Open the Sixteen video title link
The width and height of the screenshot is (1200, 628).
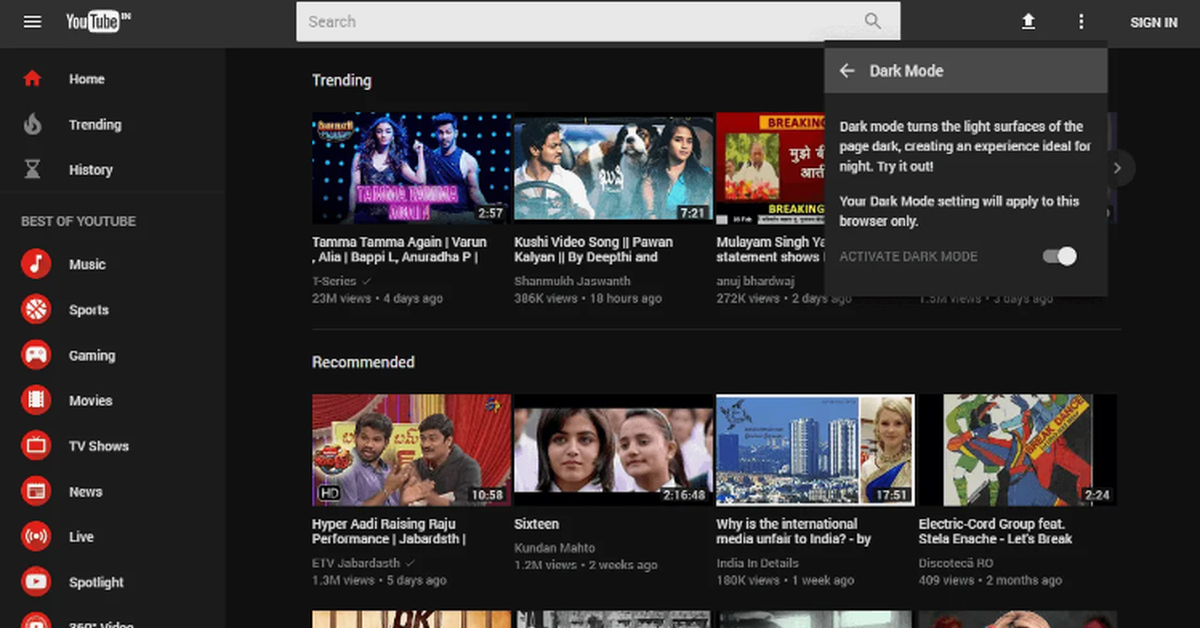(536, 524)
